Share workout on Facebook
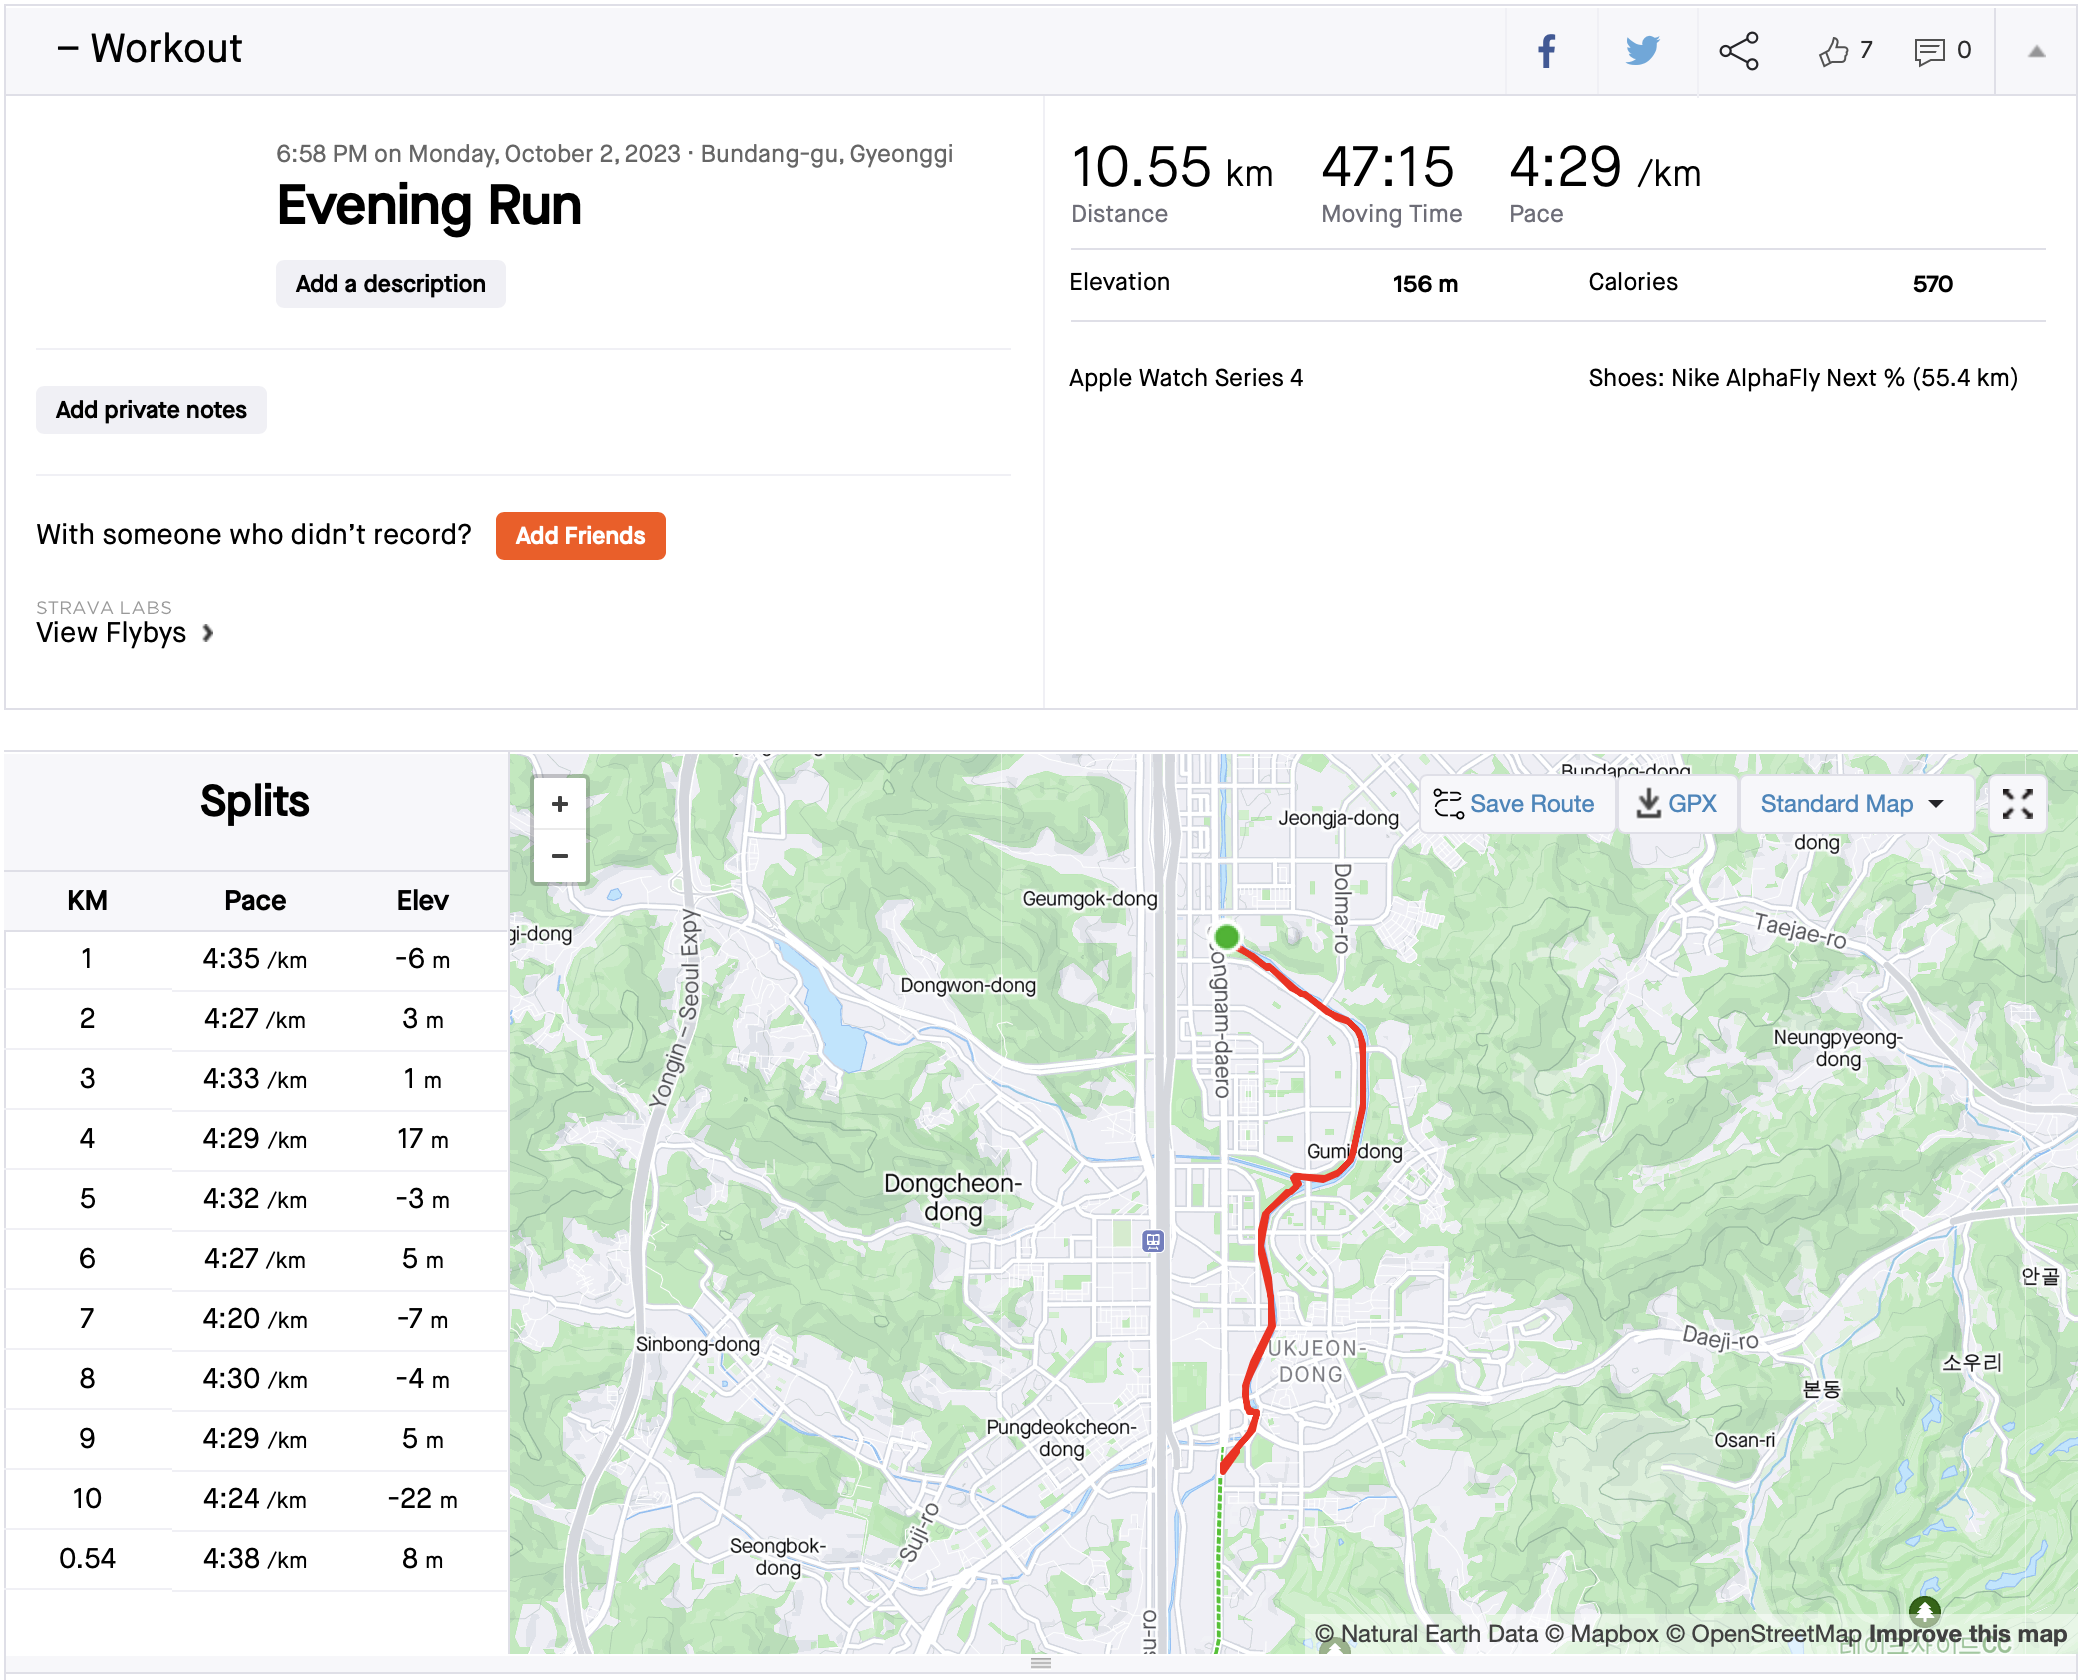The height and width of the screenshot is (1680, 2084). pyautogui.click(x=1547, y=51)
